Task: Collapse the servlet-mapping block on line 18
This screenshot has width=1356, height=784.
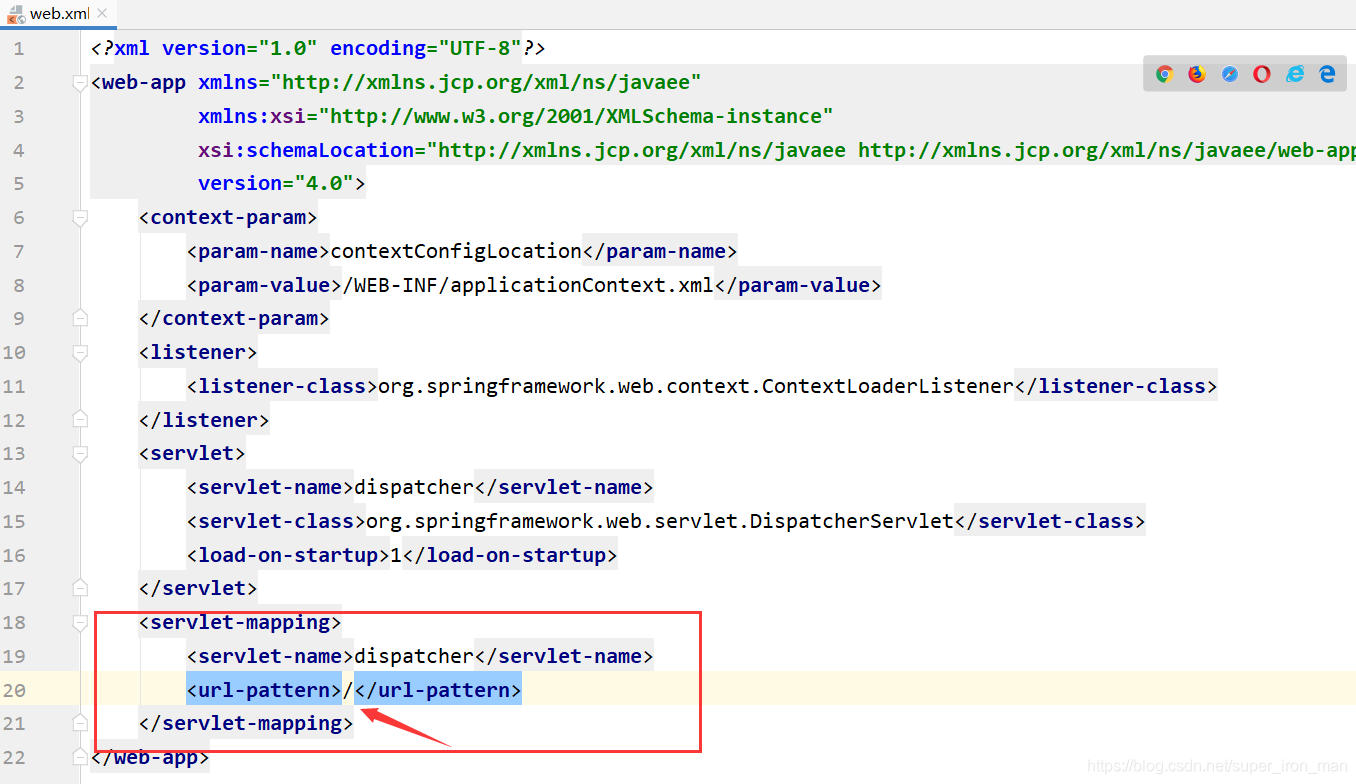Action: pos(80,622)
